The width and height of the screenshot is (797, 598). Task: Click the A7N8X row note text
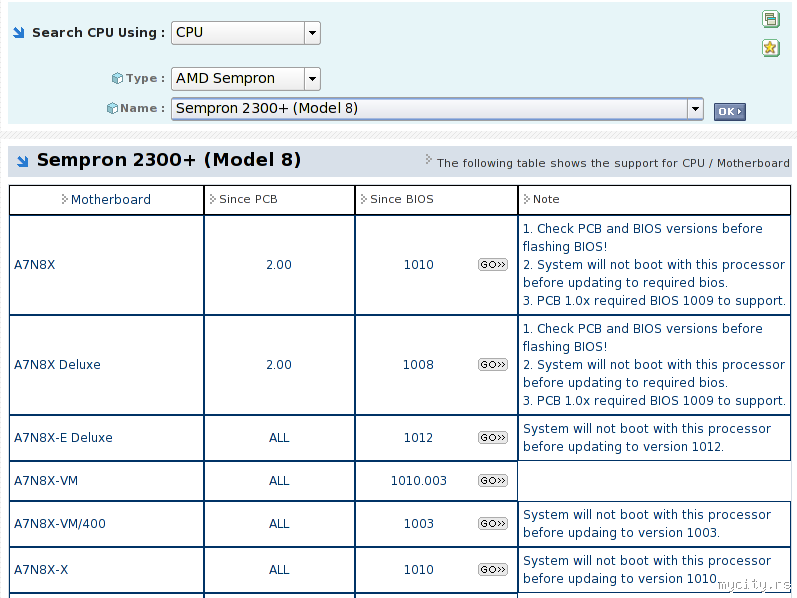tap(654, 264)
